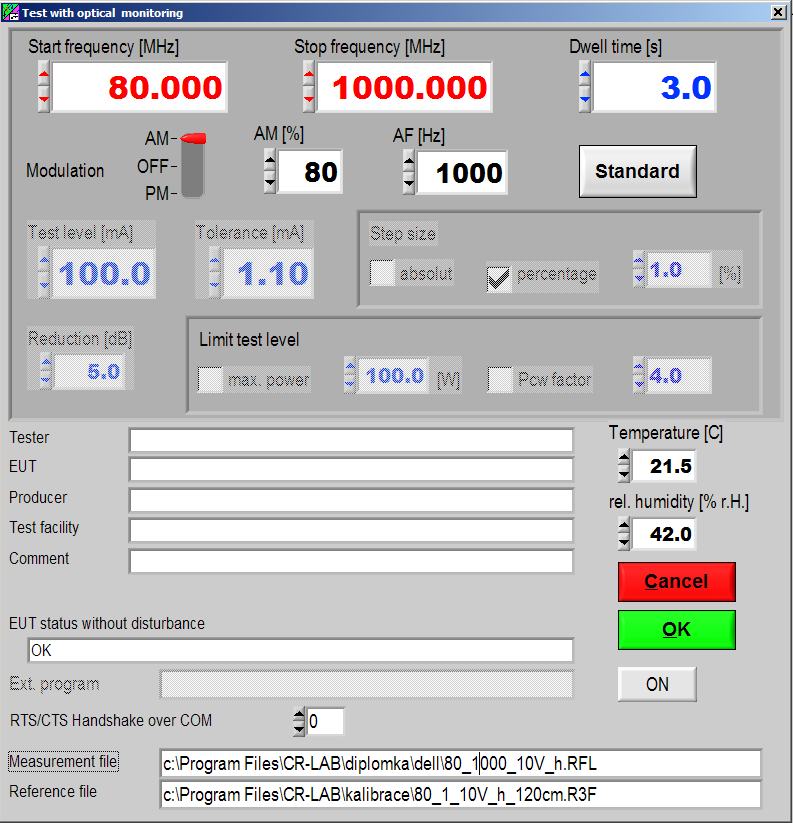Viewport: 793px width, 823px height.
Task: Lower Dwell time with down arrow
Action: tap(585, 99)
